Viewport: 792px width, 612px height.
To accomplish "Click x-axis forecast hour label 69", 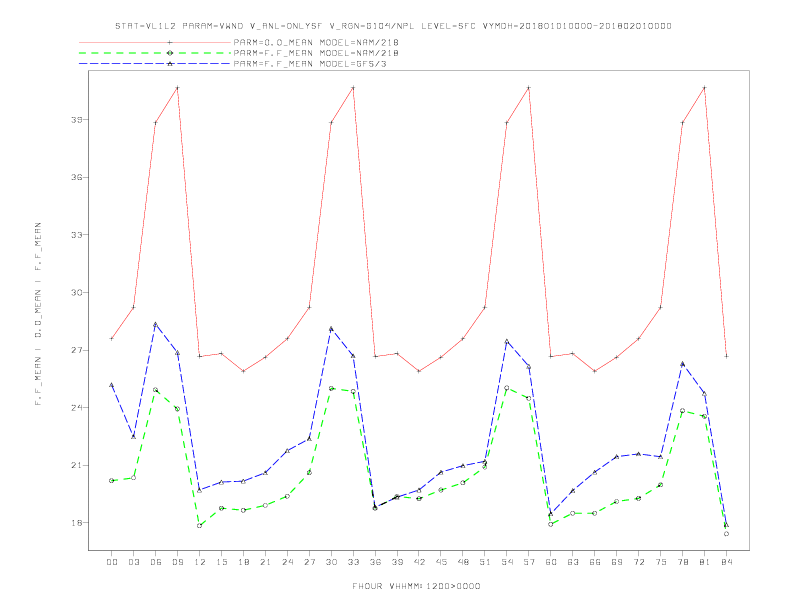I will point(617,562).
